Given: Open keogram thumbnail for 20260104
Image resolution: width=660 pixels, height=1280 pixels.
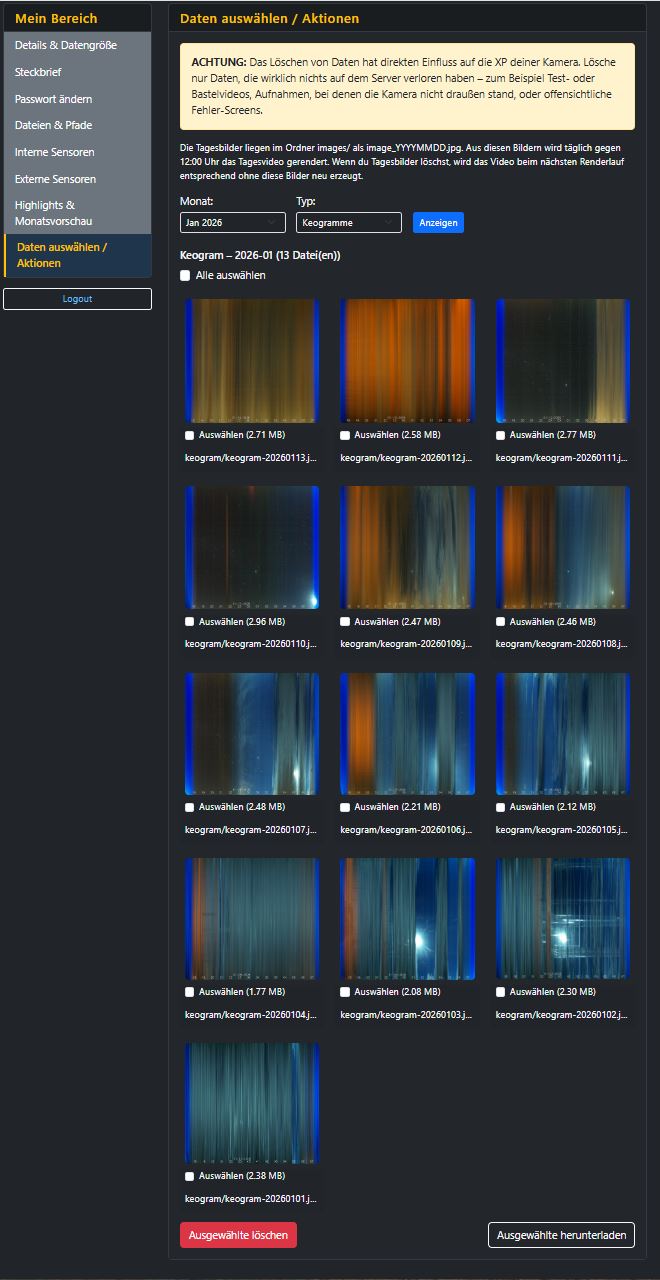Looking at the screenshot, I should click(x=252, y=918).
